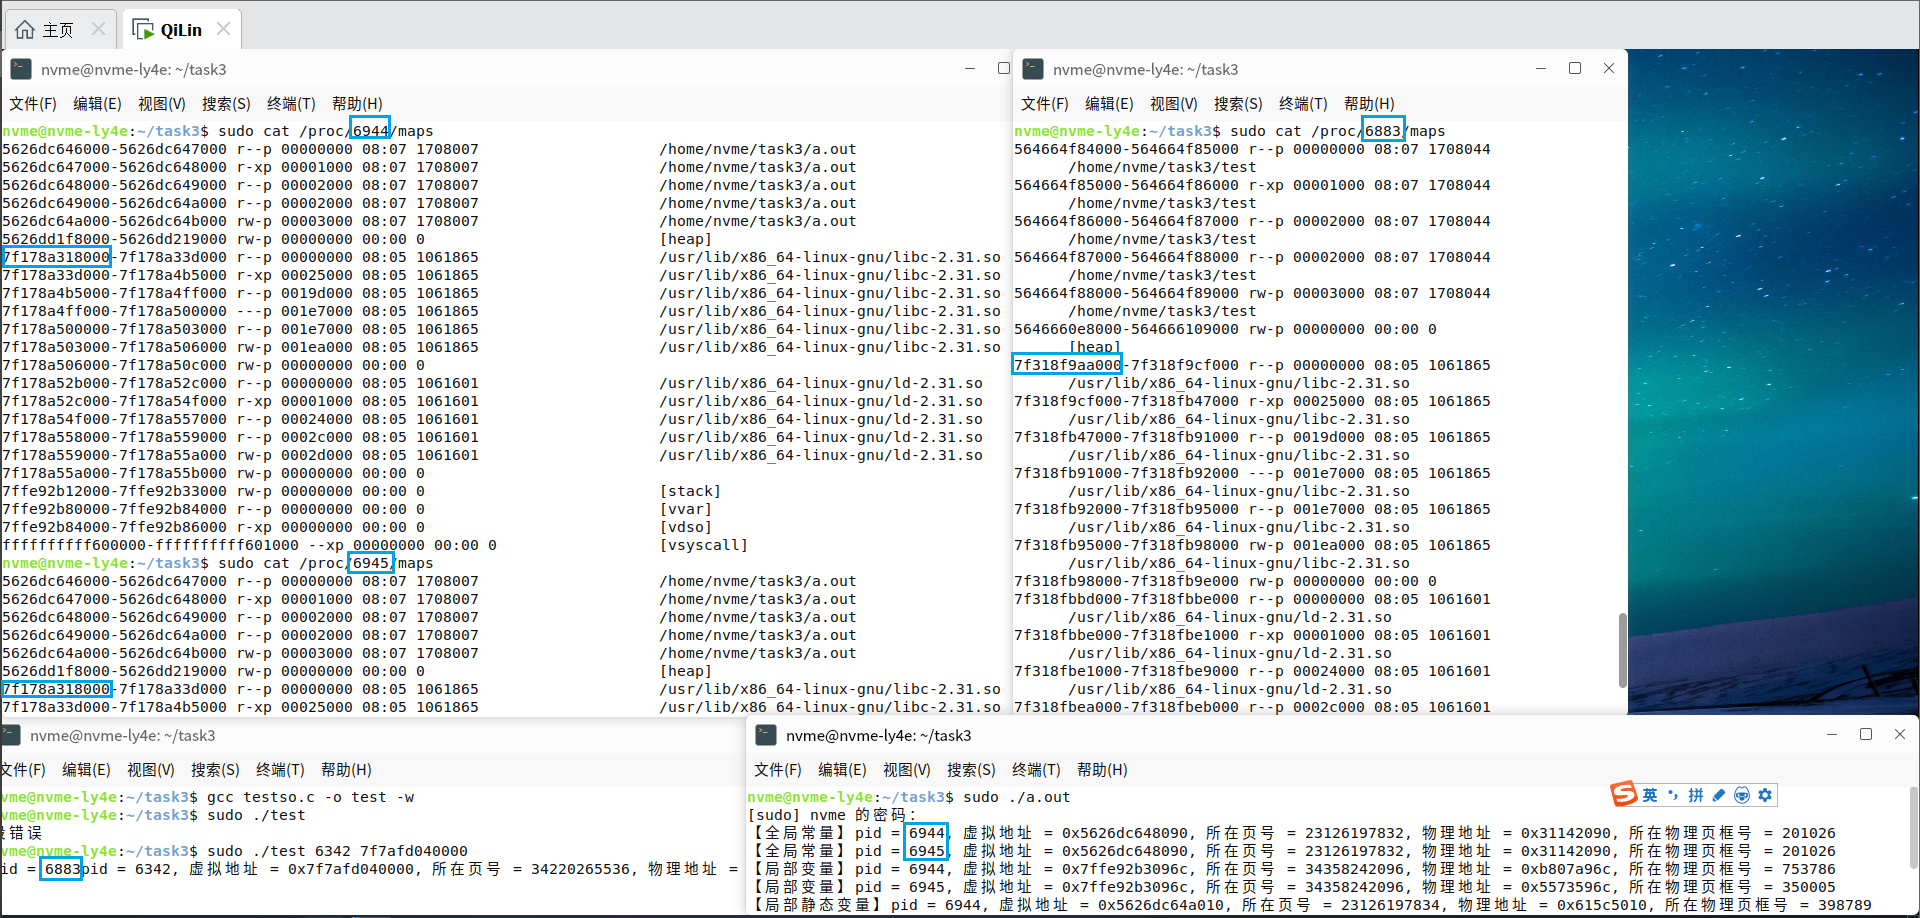
Task: Click the [stack] row in the 6944 maps output
Action: click(361, 491)
